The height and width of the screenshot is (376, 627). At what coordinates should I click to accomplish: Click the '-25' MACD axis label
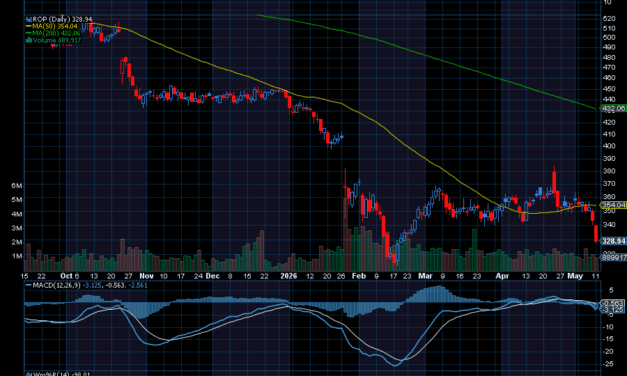pos(608,364)
